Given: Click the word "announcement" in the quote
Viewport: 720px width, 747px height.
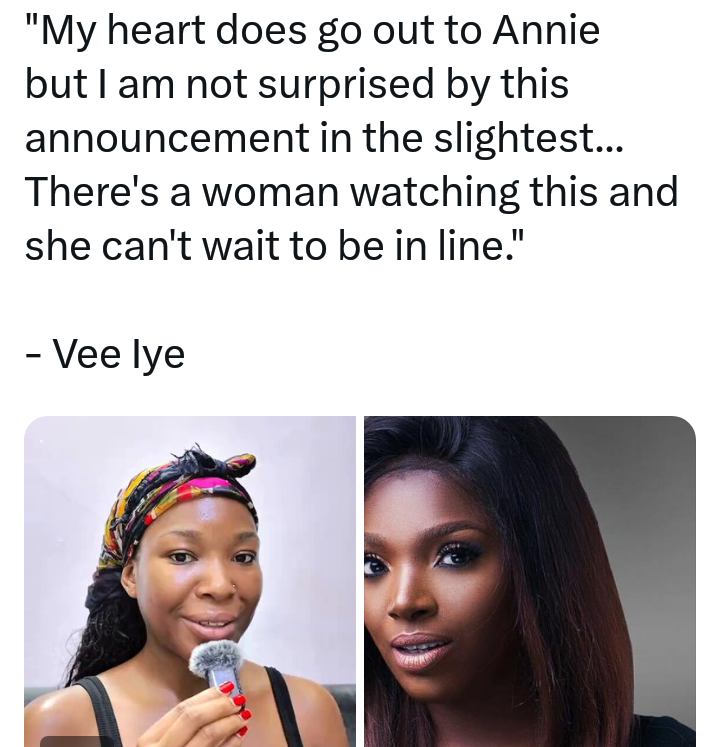Looking at the screenshot, I should [x=167, y=138].
